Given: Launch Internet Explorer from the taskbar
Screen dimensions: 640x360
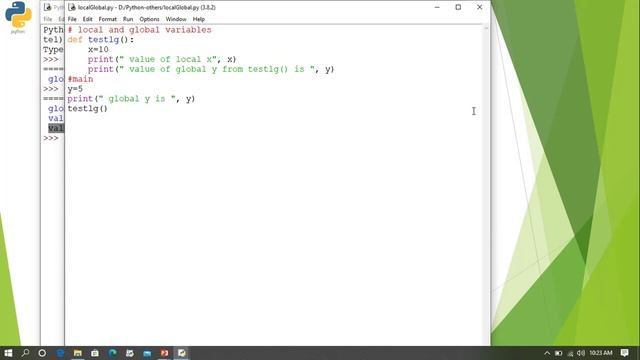Looking at the screenshot, I should pos(60,353).
